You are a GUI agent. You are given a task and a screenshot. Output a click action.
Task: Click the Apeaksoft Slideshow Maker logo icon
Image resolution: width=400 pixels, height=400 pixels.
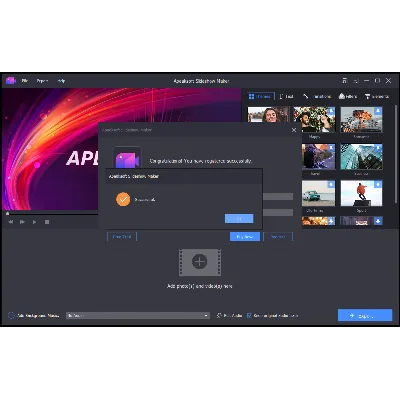click(x=11, y=81)
